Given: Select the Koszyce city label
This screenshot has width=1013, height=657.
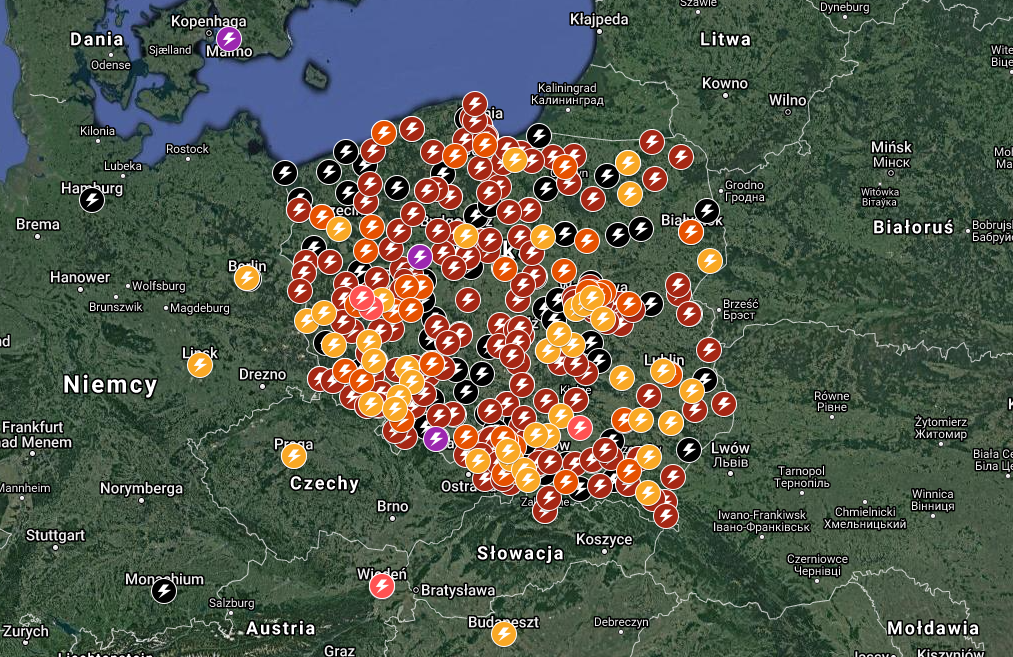Looking at the screenshot, I should click(x=604, y=539).
